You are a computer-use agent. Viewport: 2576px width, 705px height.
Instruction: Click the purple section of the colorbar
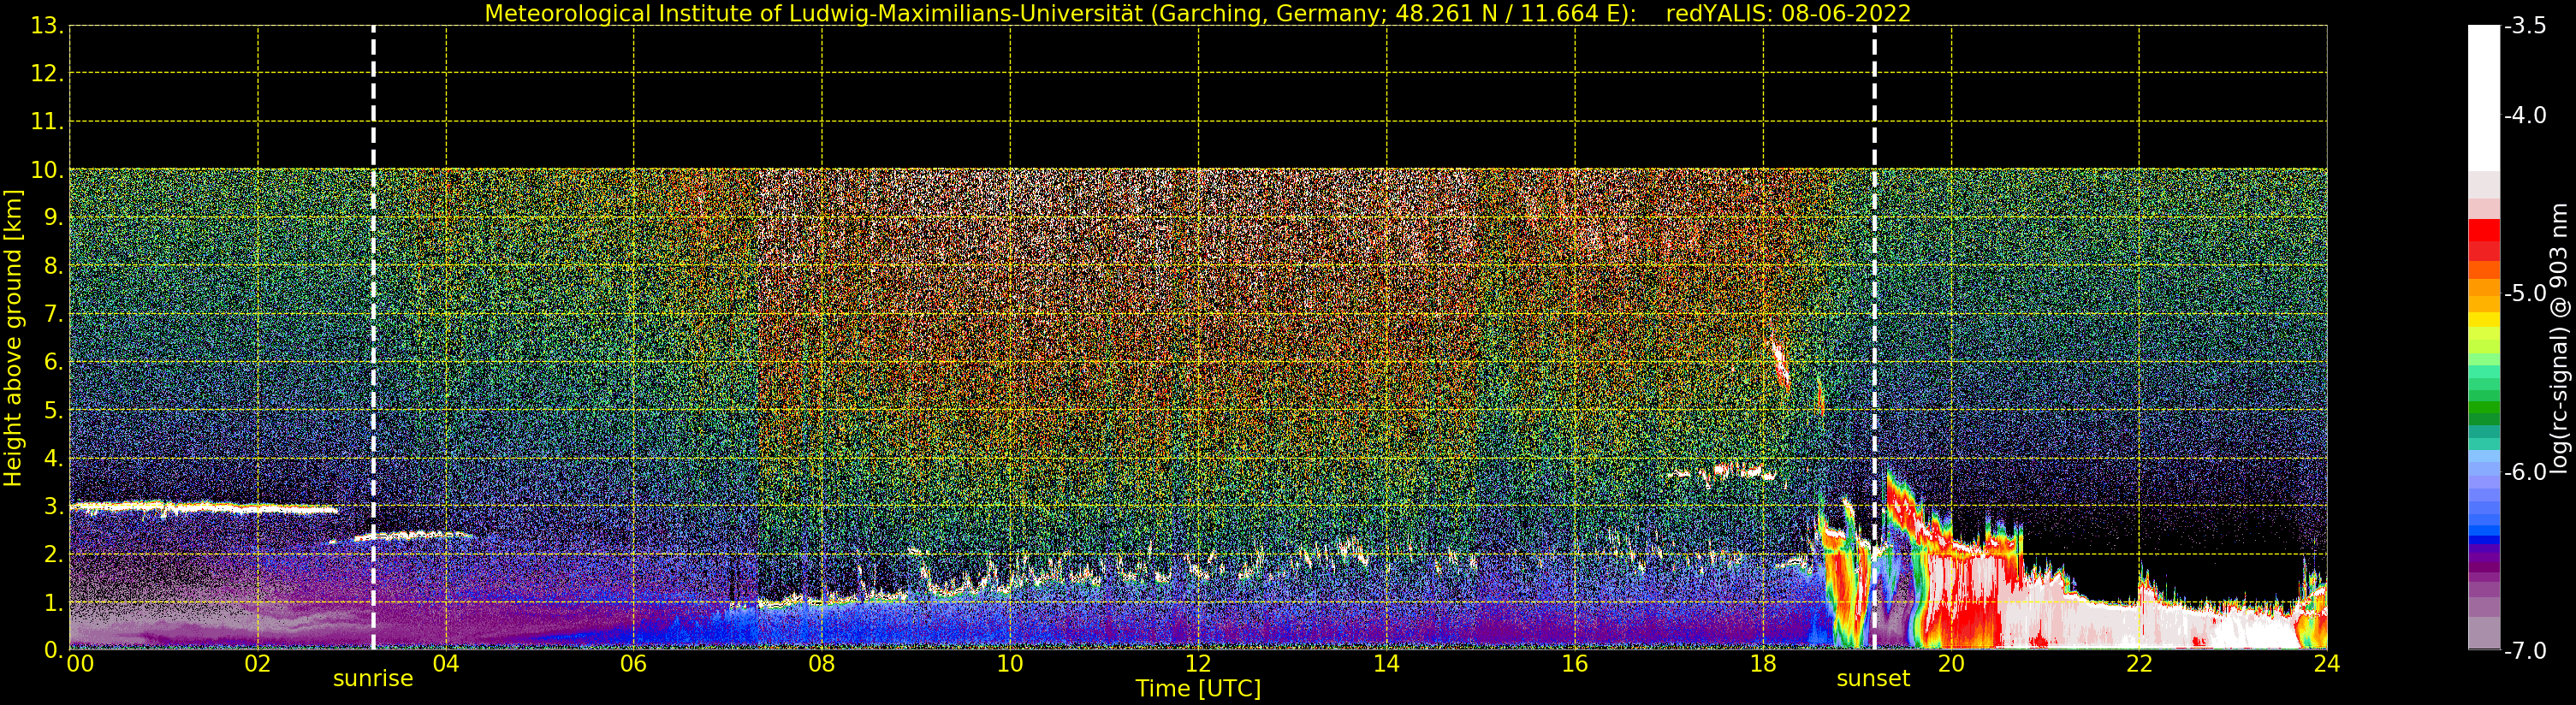point(2484,563)
